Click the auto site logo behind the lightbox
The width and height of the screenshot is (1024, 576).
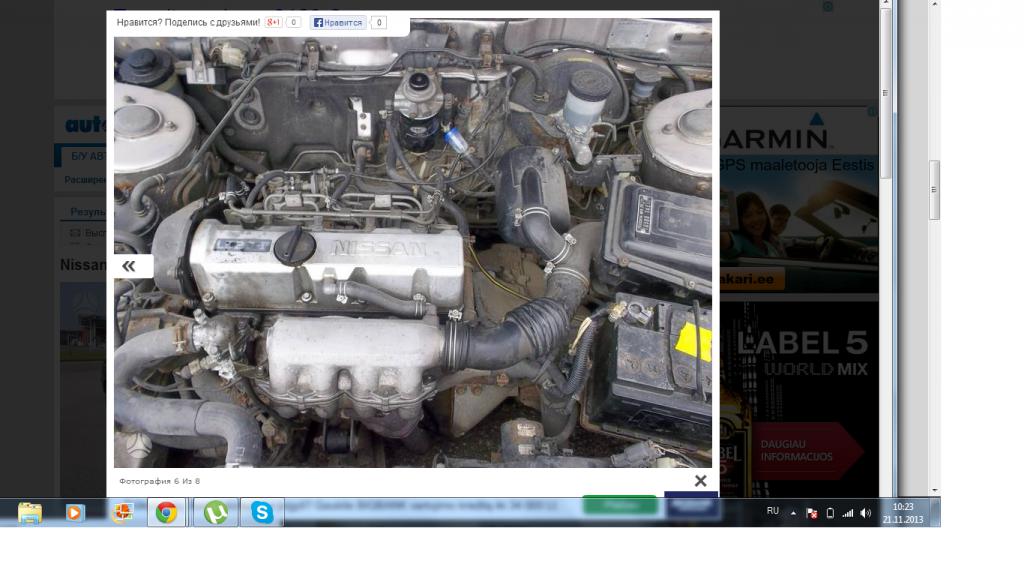click(86, 124)
